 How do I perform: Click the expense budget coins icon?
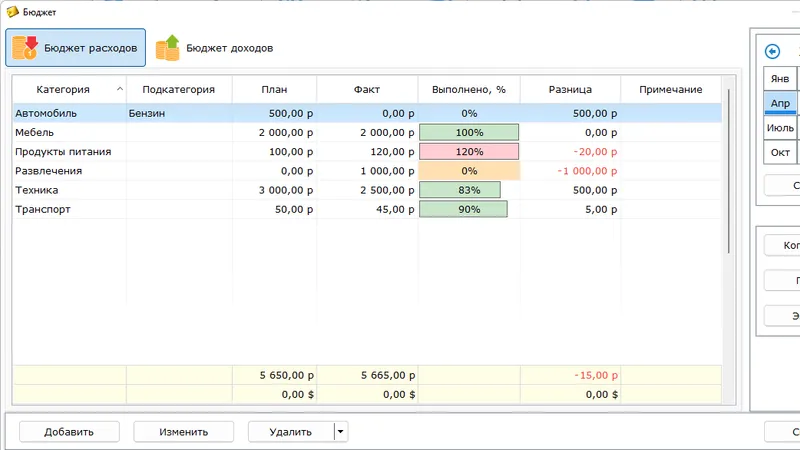coord(26,47)
